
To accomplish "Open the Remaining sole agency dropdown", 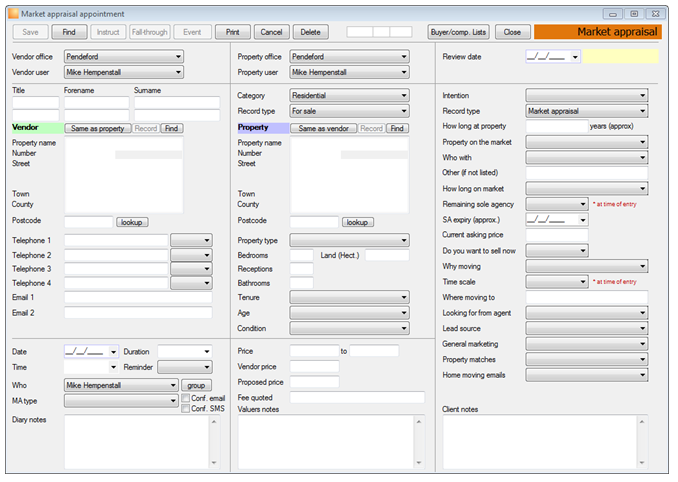I will click(x=557, y=204).
